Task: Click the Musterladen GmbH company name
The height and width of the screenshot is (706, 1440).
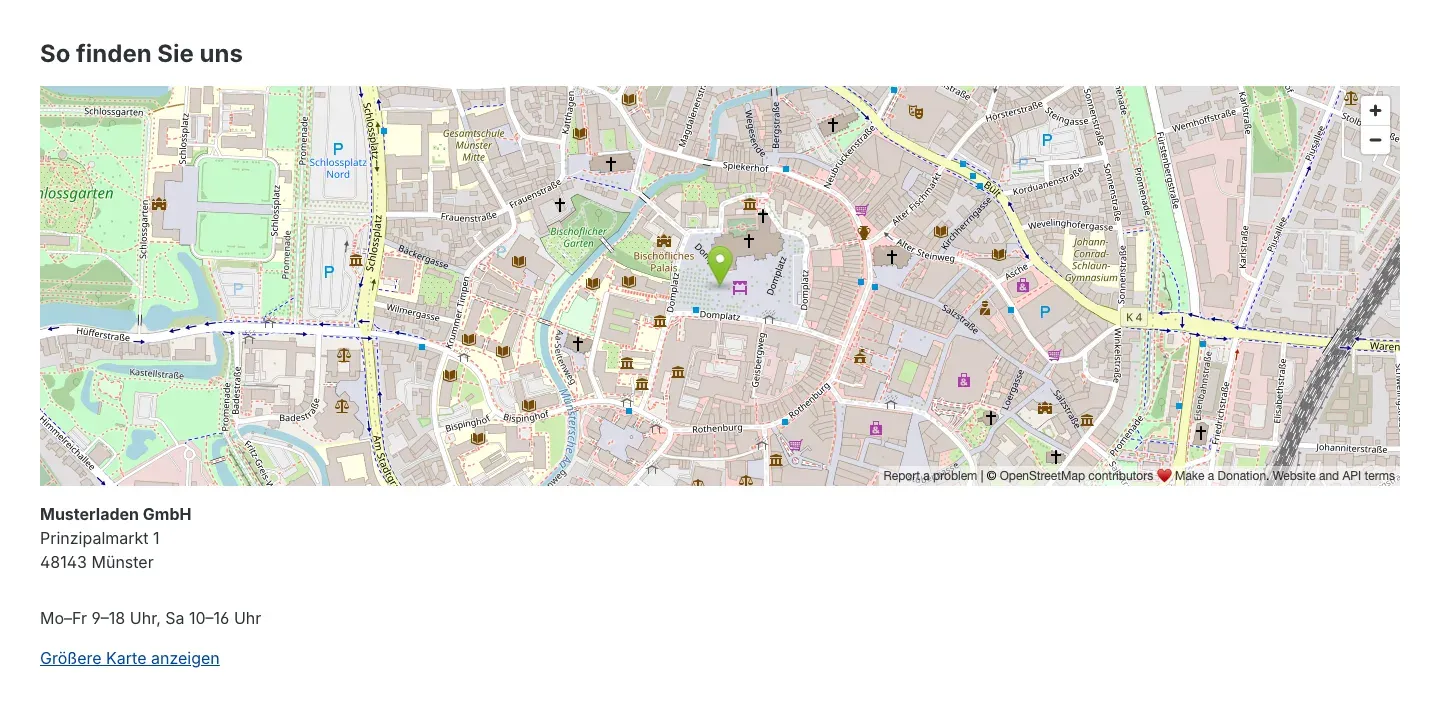Action: tap(115, 514)
